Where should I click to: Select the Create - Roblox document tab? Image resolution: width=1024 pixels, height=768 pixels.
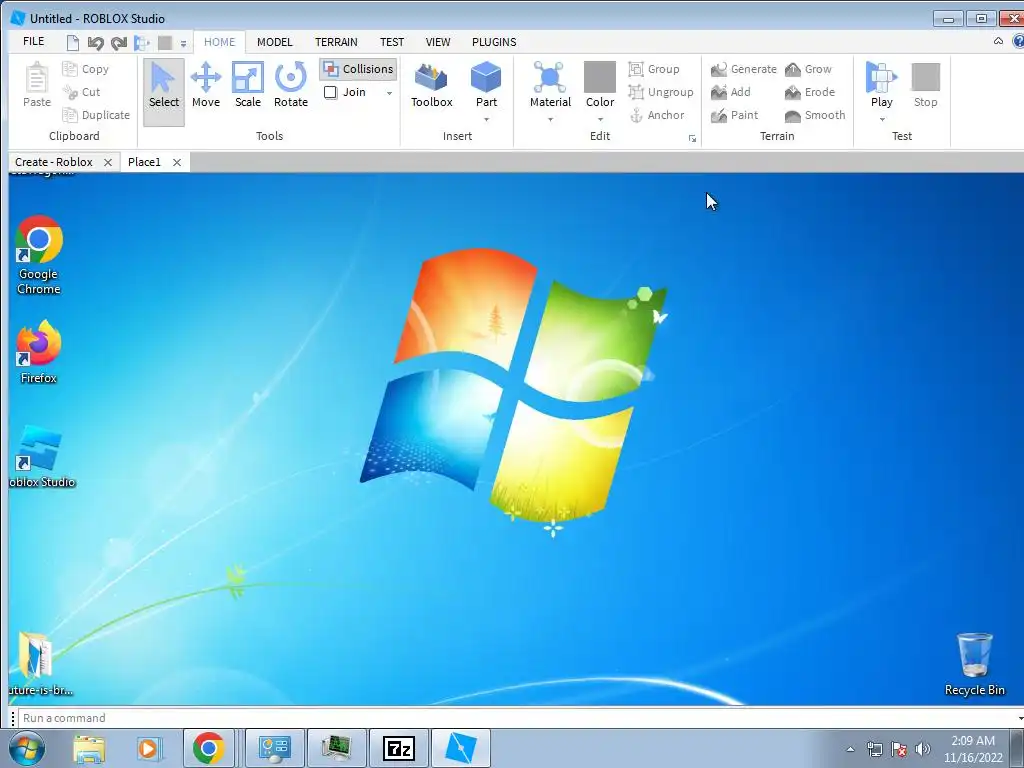click(x=54, y=162)
